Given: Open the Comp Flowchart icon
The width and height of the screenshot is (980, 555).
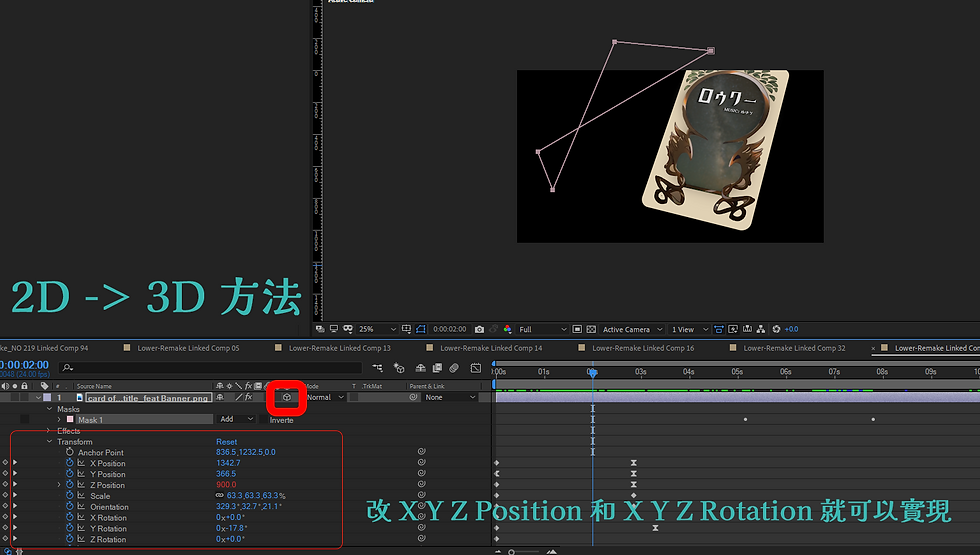Looking at the screenshot, I should (761, 329).
